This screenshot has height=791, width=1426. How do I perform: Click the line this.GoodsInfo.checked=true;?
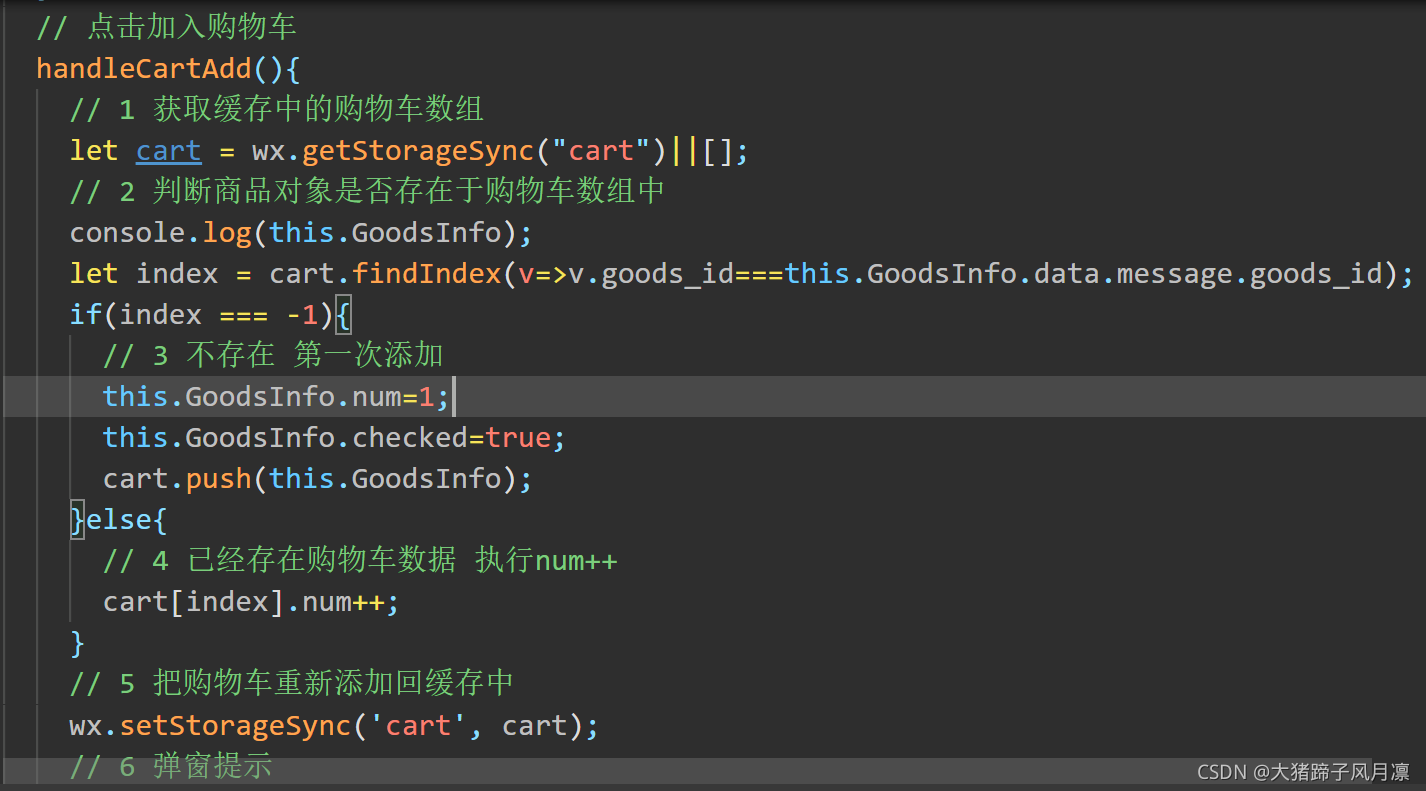(335, 438)
